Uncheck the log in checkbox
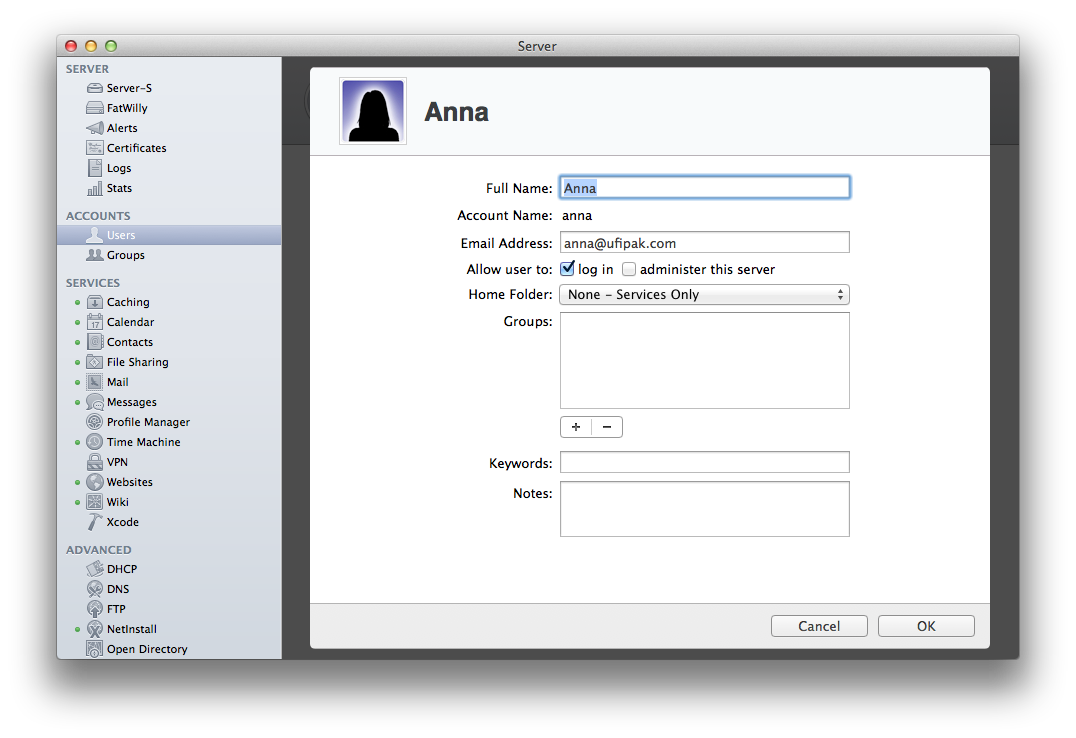Viewport: 1076px width, 738px height. tap(568, 268)
